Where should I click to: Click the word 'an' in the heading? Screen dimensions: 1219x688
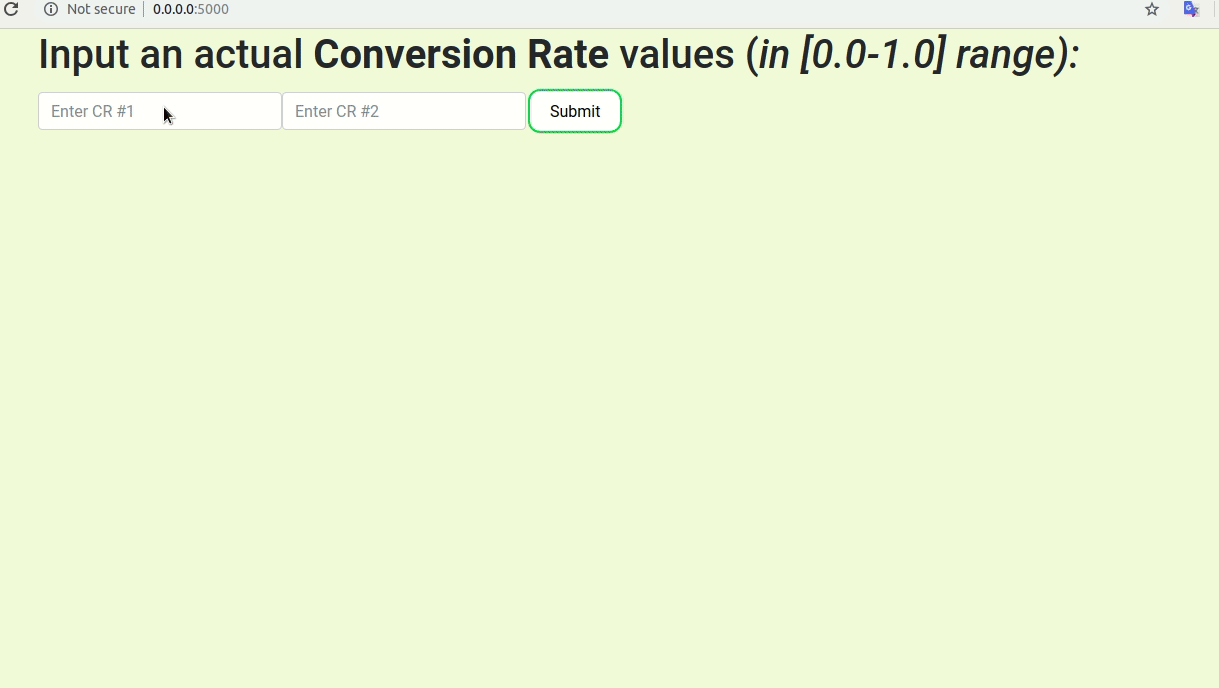click(161, 55)
